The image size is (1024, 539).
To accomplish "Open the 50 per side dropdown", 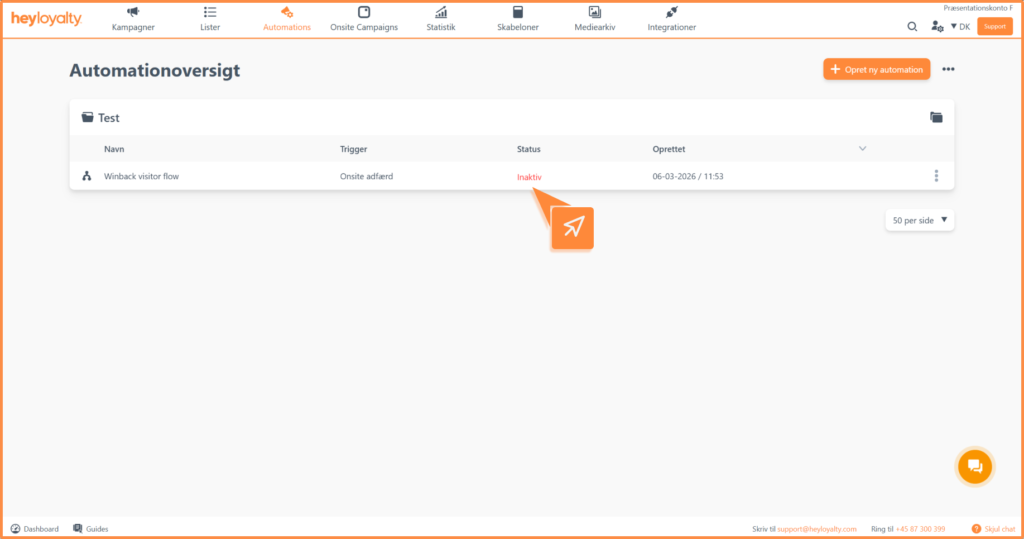I will pyautogui.click(x=919, y=220).
